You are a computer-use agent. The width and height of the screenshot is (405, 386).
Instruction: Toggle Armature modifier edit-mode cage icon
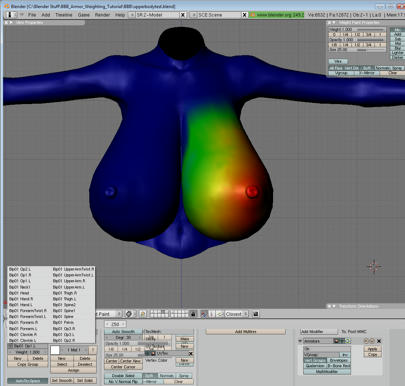348,341
